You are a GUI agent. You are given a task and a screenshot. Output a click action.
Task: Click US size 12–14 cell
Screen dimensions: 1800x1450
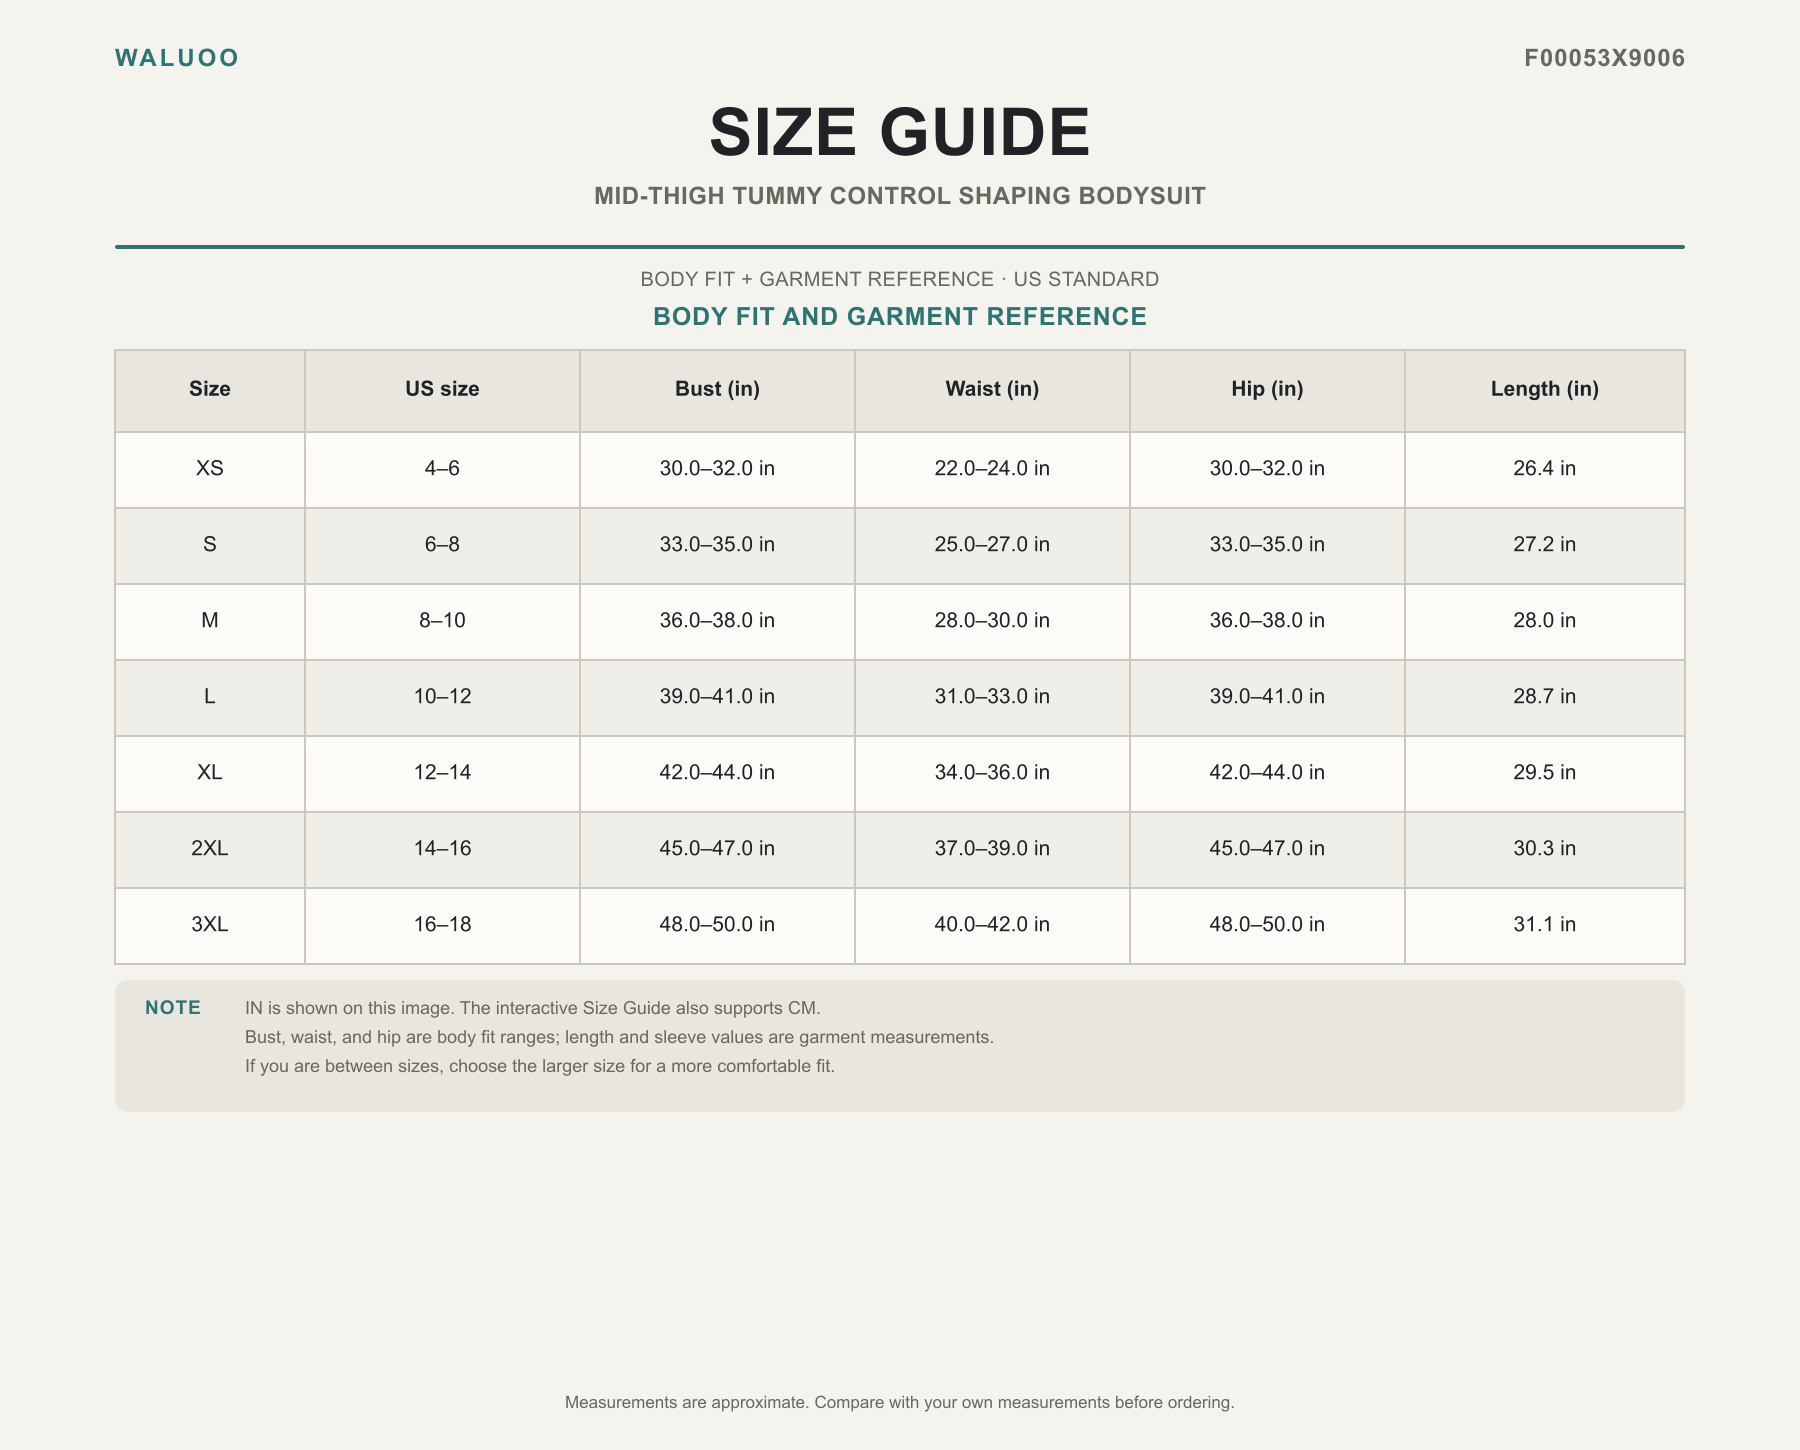point(442,773)
